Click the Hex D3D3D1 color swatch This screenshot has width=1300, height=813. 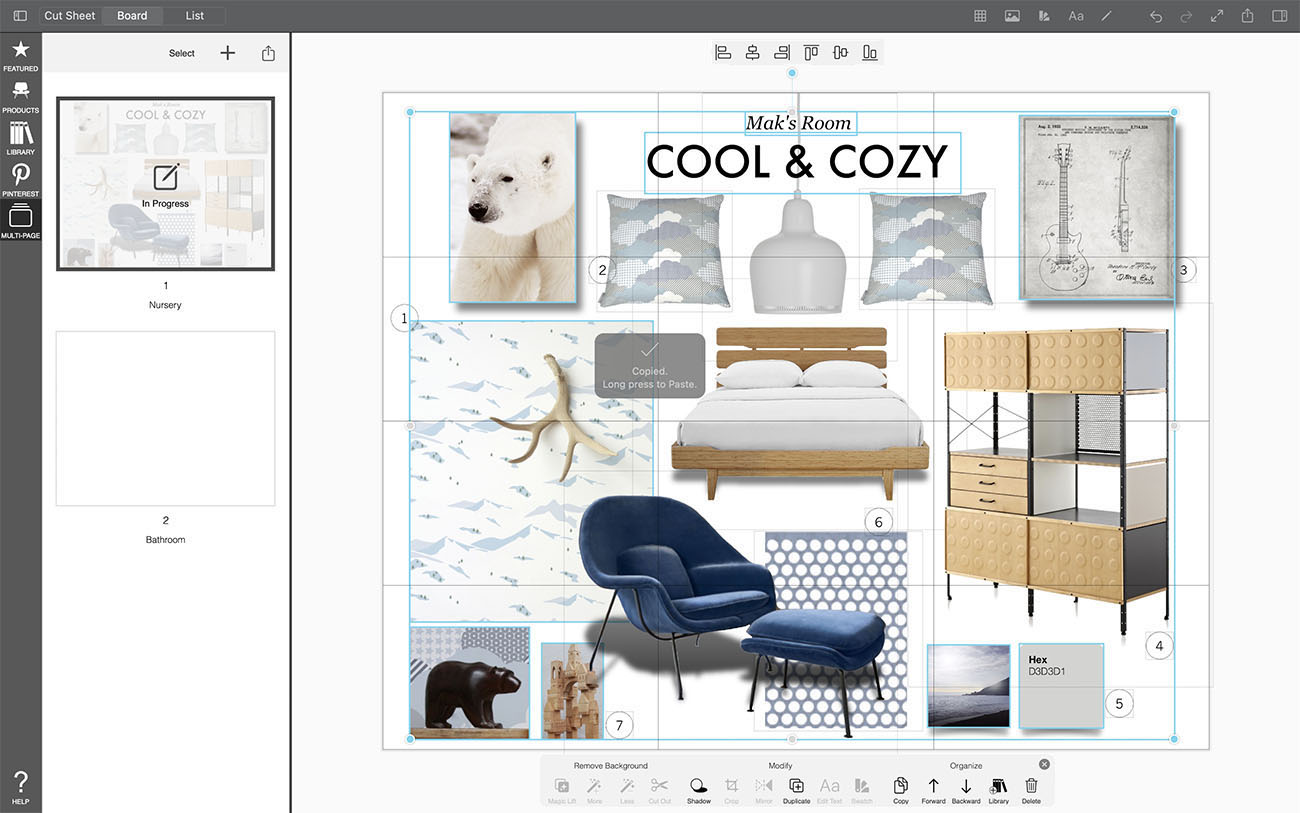tap(1060, 686)
